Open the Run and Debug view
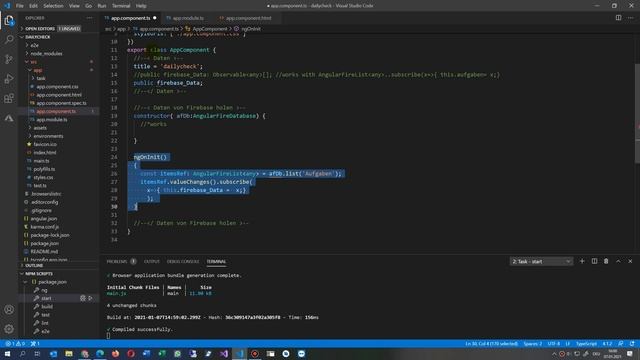 click(x=9, y=79)
